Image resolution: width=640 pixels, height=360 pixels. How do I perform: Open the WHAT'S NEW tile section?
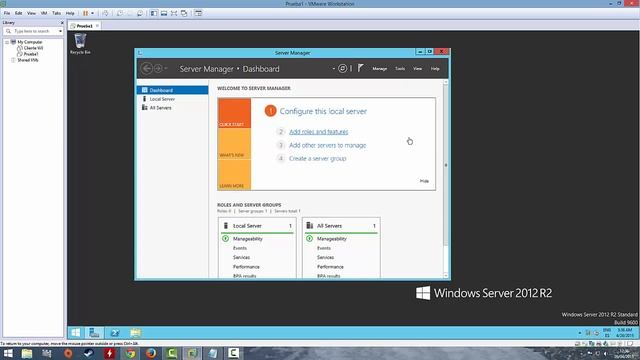coord(234,143)
